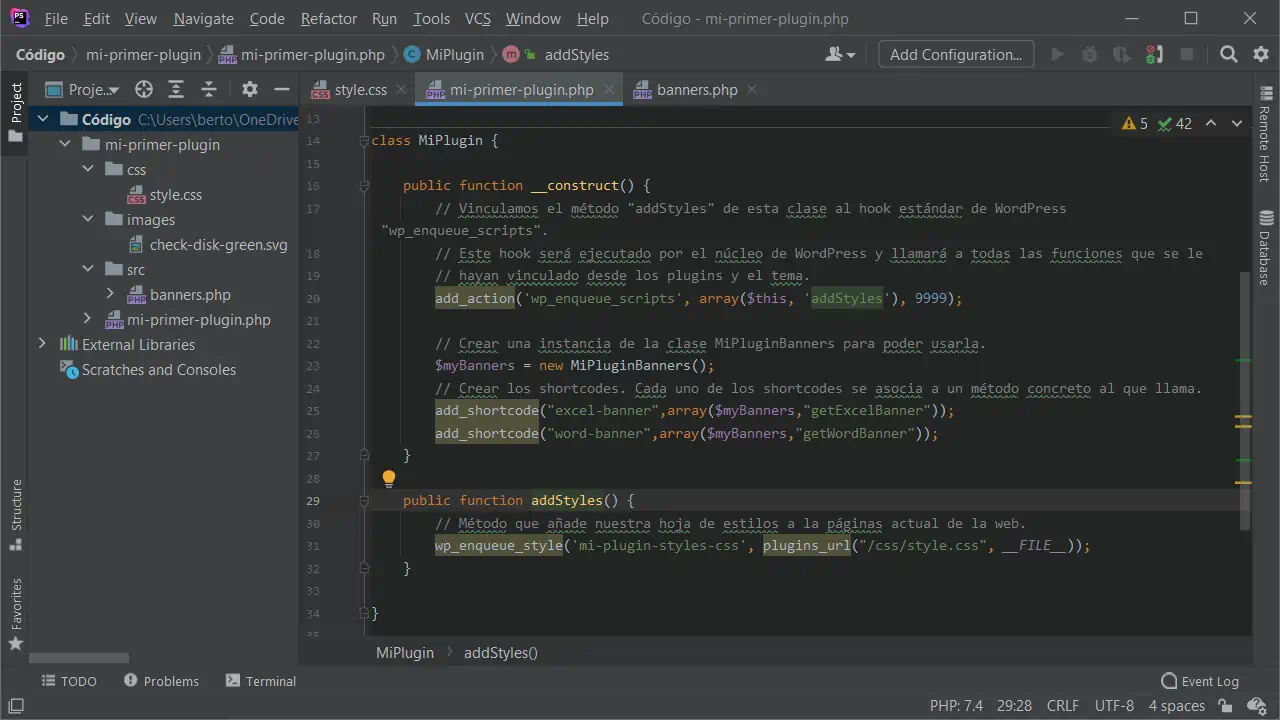Hide the Project panel with minus icon
The image size is (1280, 720).
pos(282,89)
